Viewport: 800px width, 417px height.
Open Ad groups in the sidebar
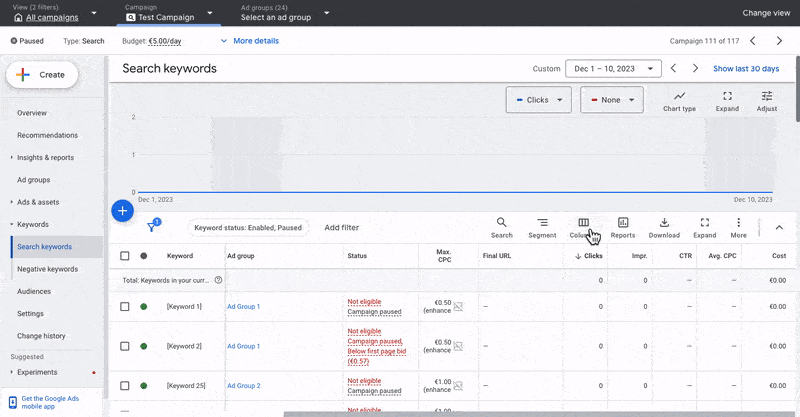(x=34, y=180)
